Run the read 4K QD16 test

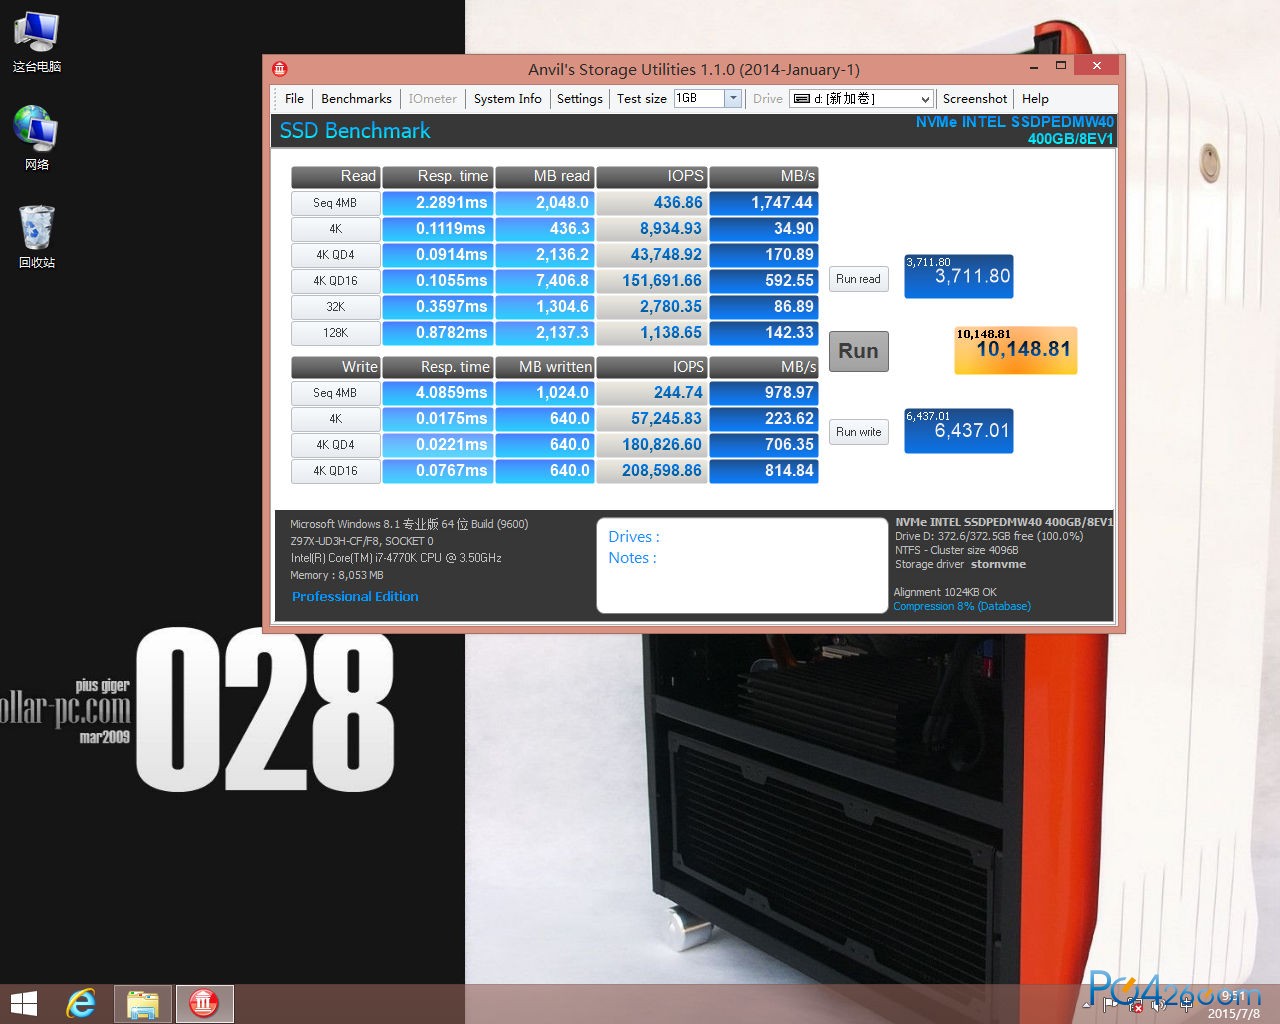(335, 281)
